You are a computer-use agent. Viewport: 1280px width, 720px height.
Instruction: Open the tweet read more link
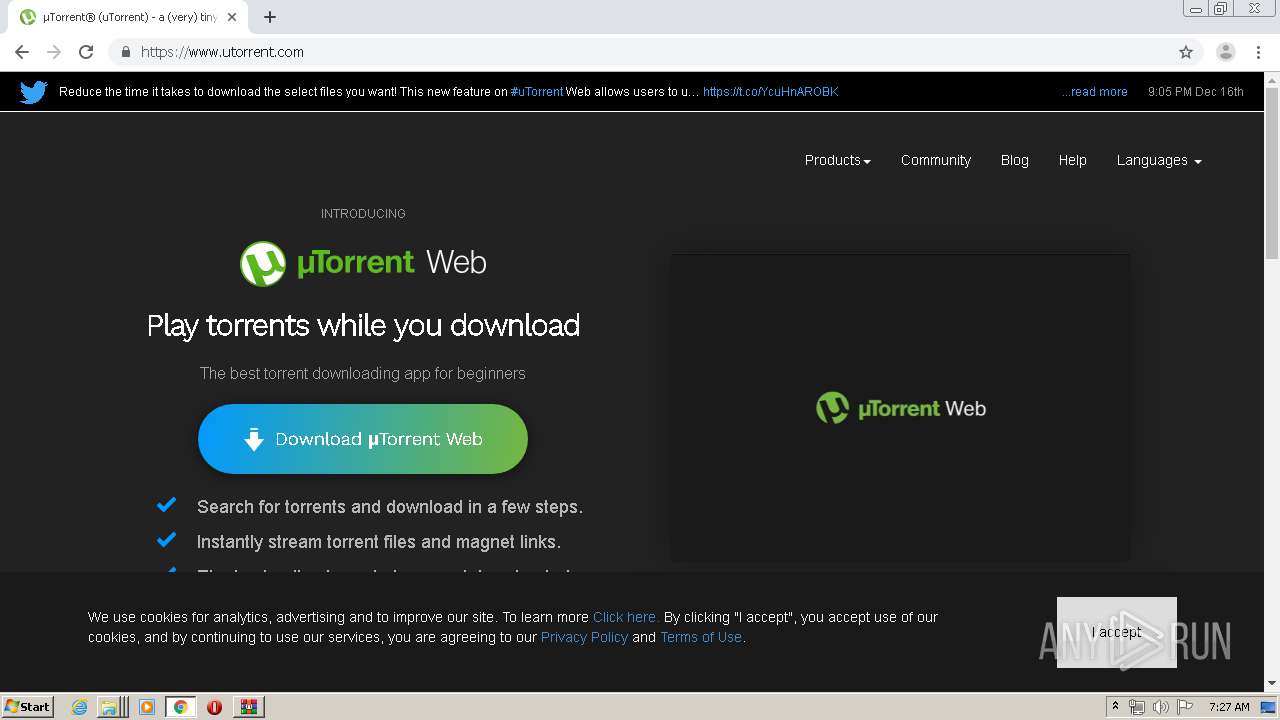[x=1095, y=92]
